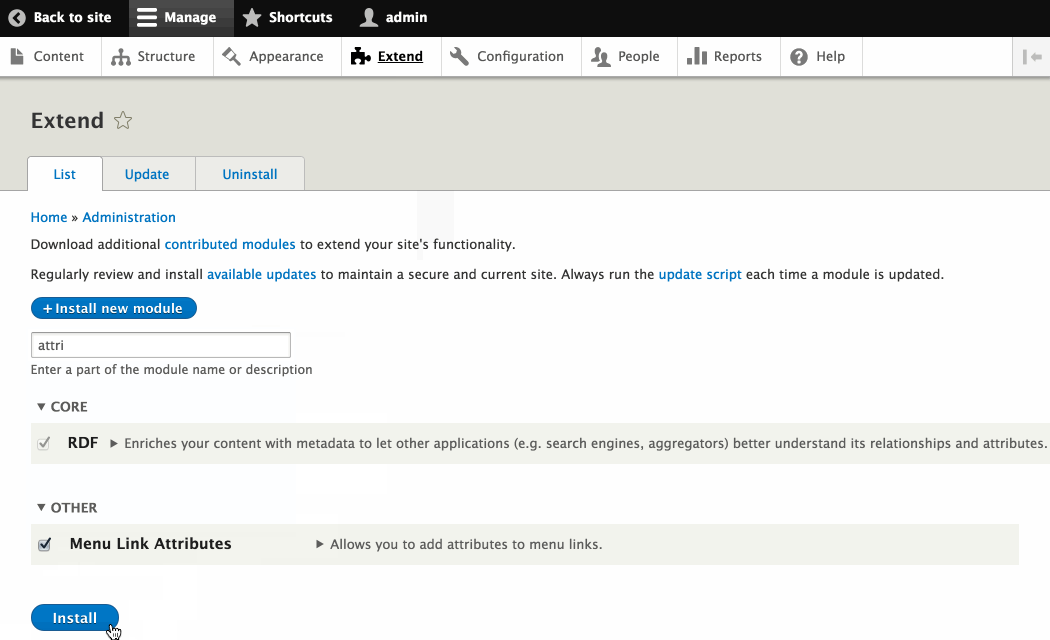Open the Configuration menu label
The image size is (1050, 640).
click(x=520, y=57)
